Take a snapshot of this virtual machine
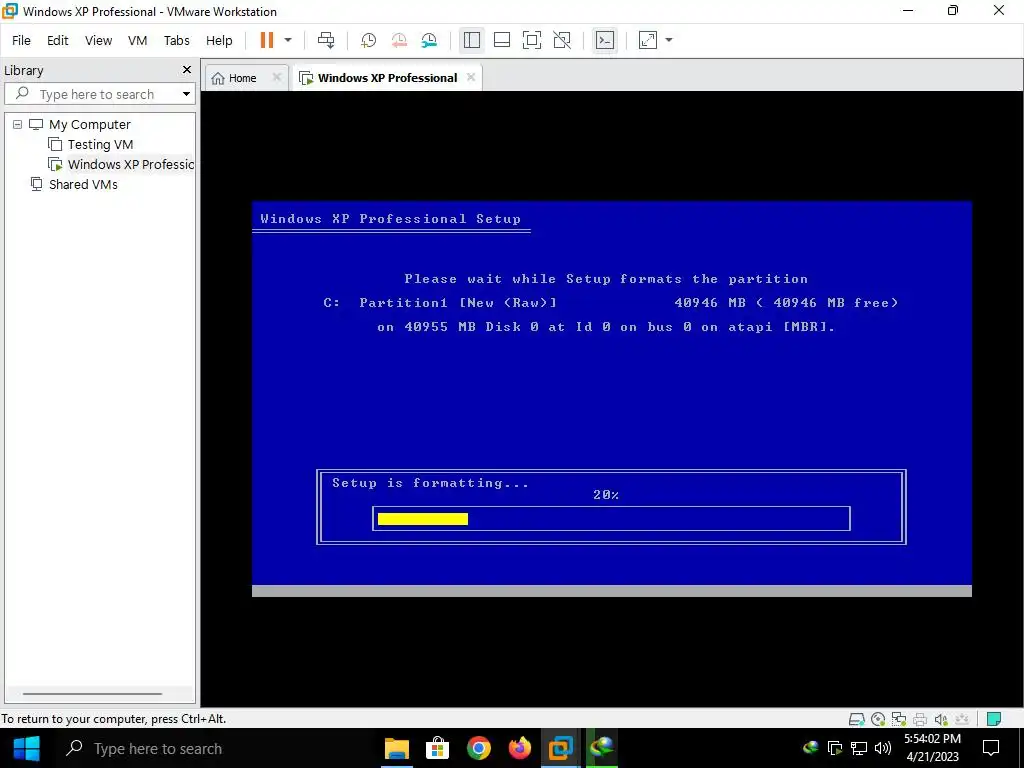1024x768 pixels. [x=368, y=40]
